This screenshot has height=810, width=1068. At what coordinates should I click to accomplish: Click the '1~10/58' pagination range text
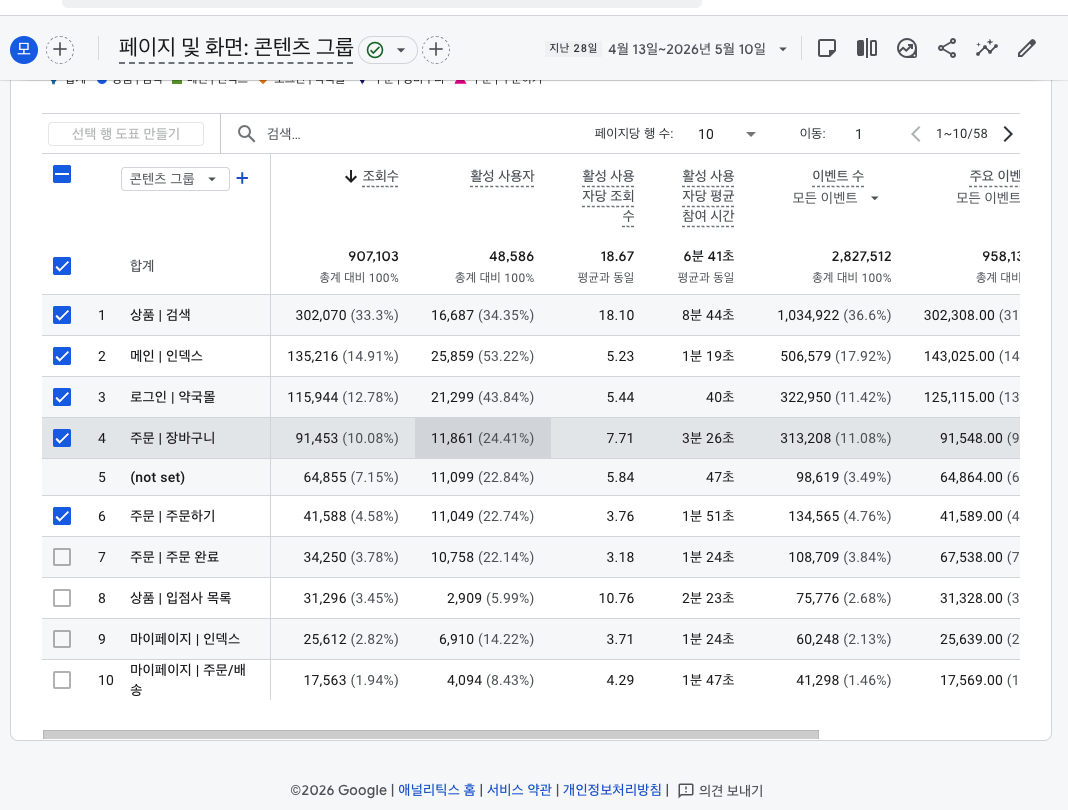[x=962, y=134]
